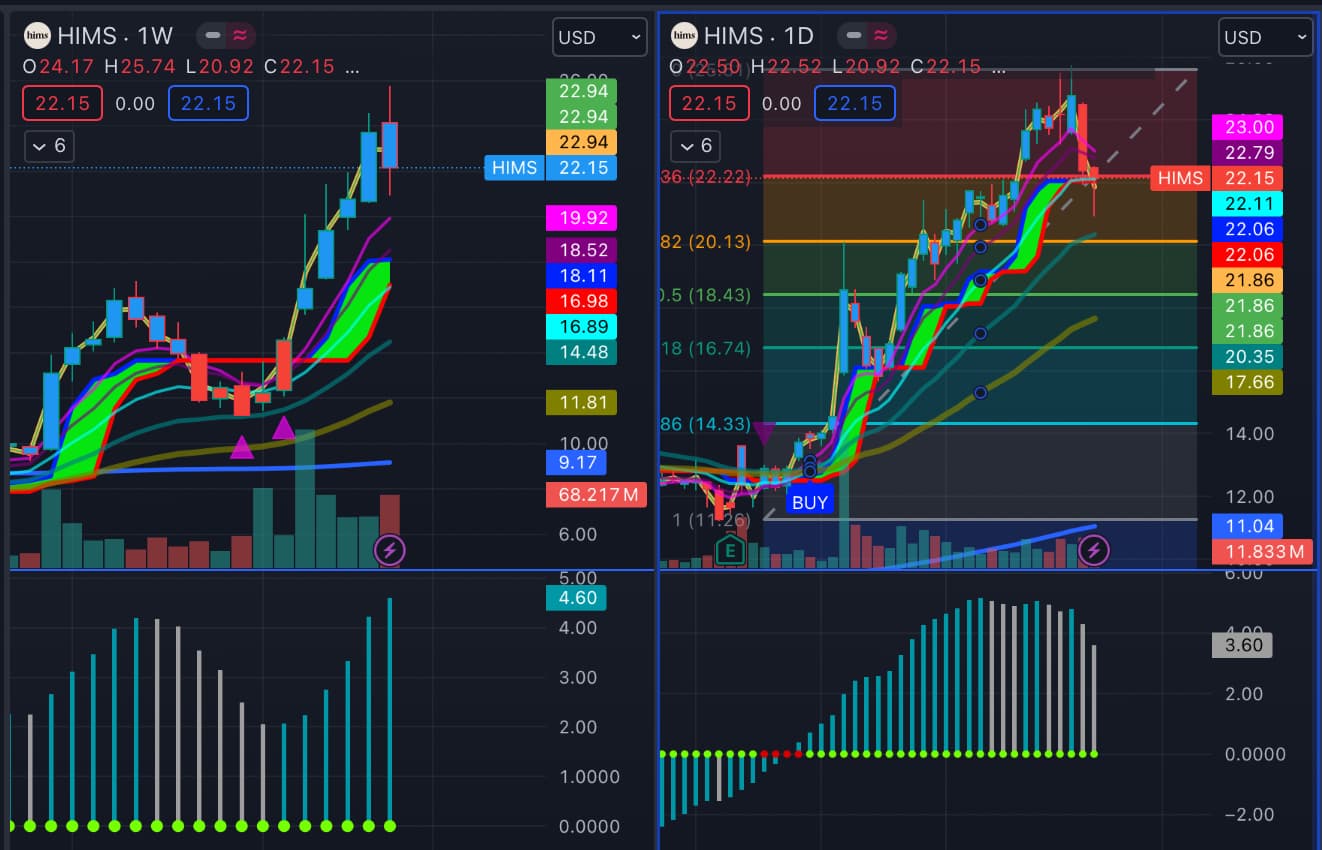
Task: Expand the 6 indicators legend on the daily chart
Action: [x=696, y=146]
